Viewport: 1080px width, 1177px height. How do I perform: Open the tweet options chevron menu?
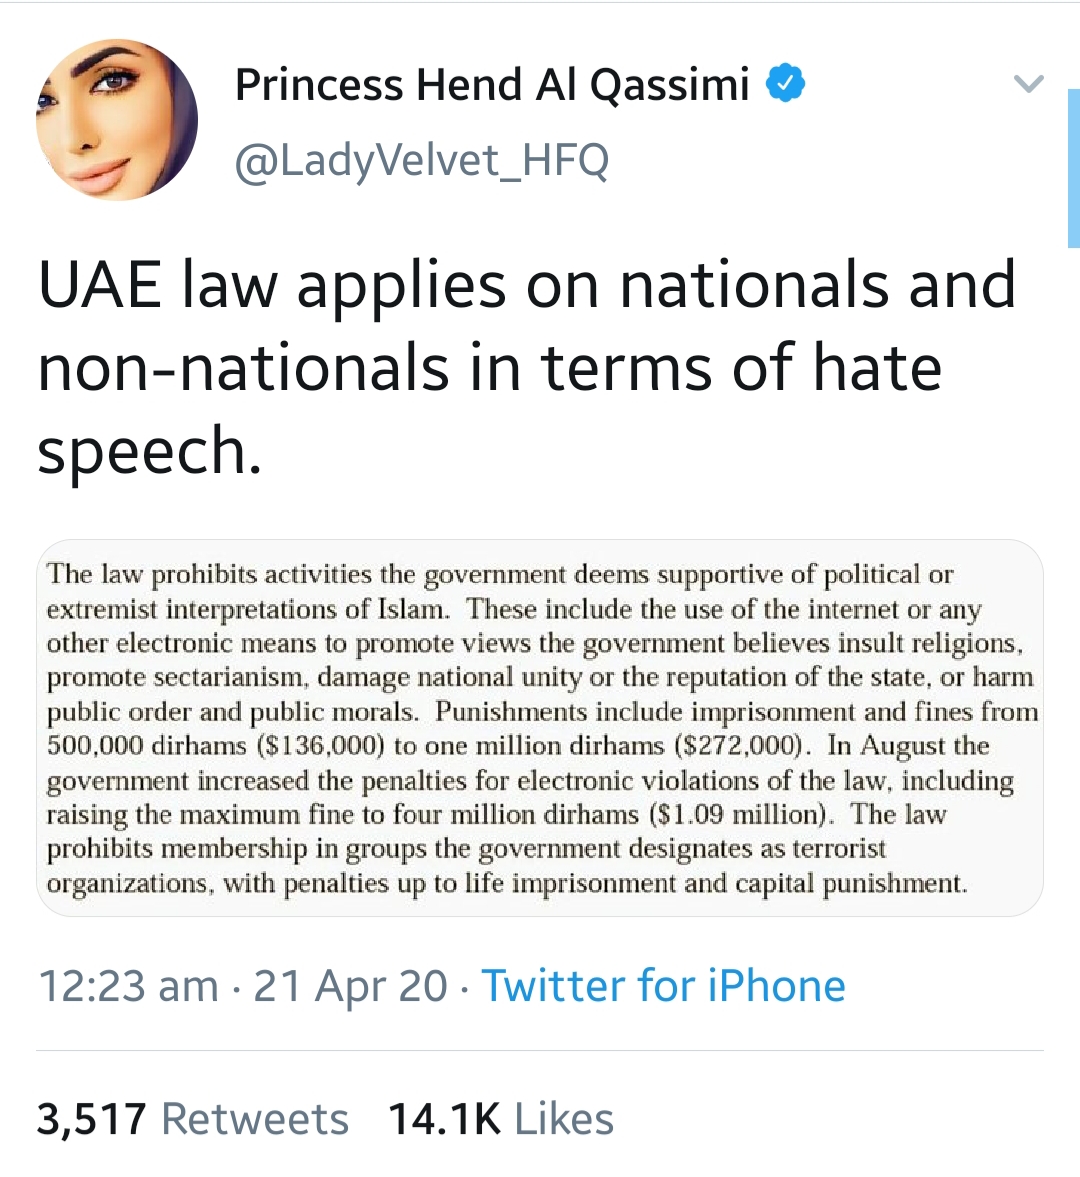pyautogui.click(x=1028, y=83)
